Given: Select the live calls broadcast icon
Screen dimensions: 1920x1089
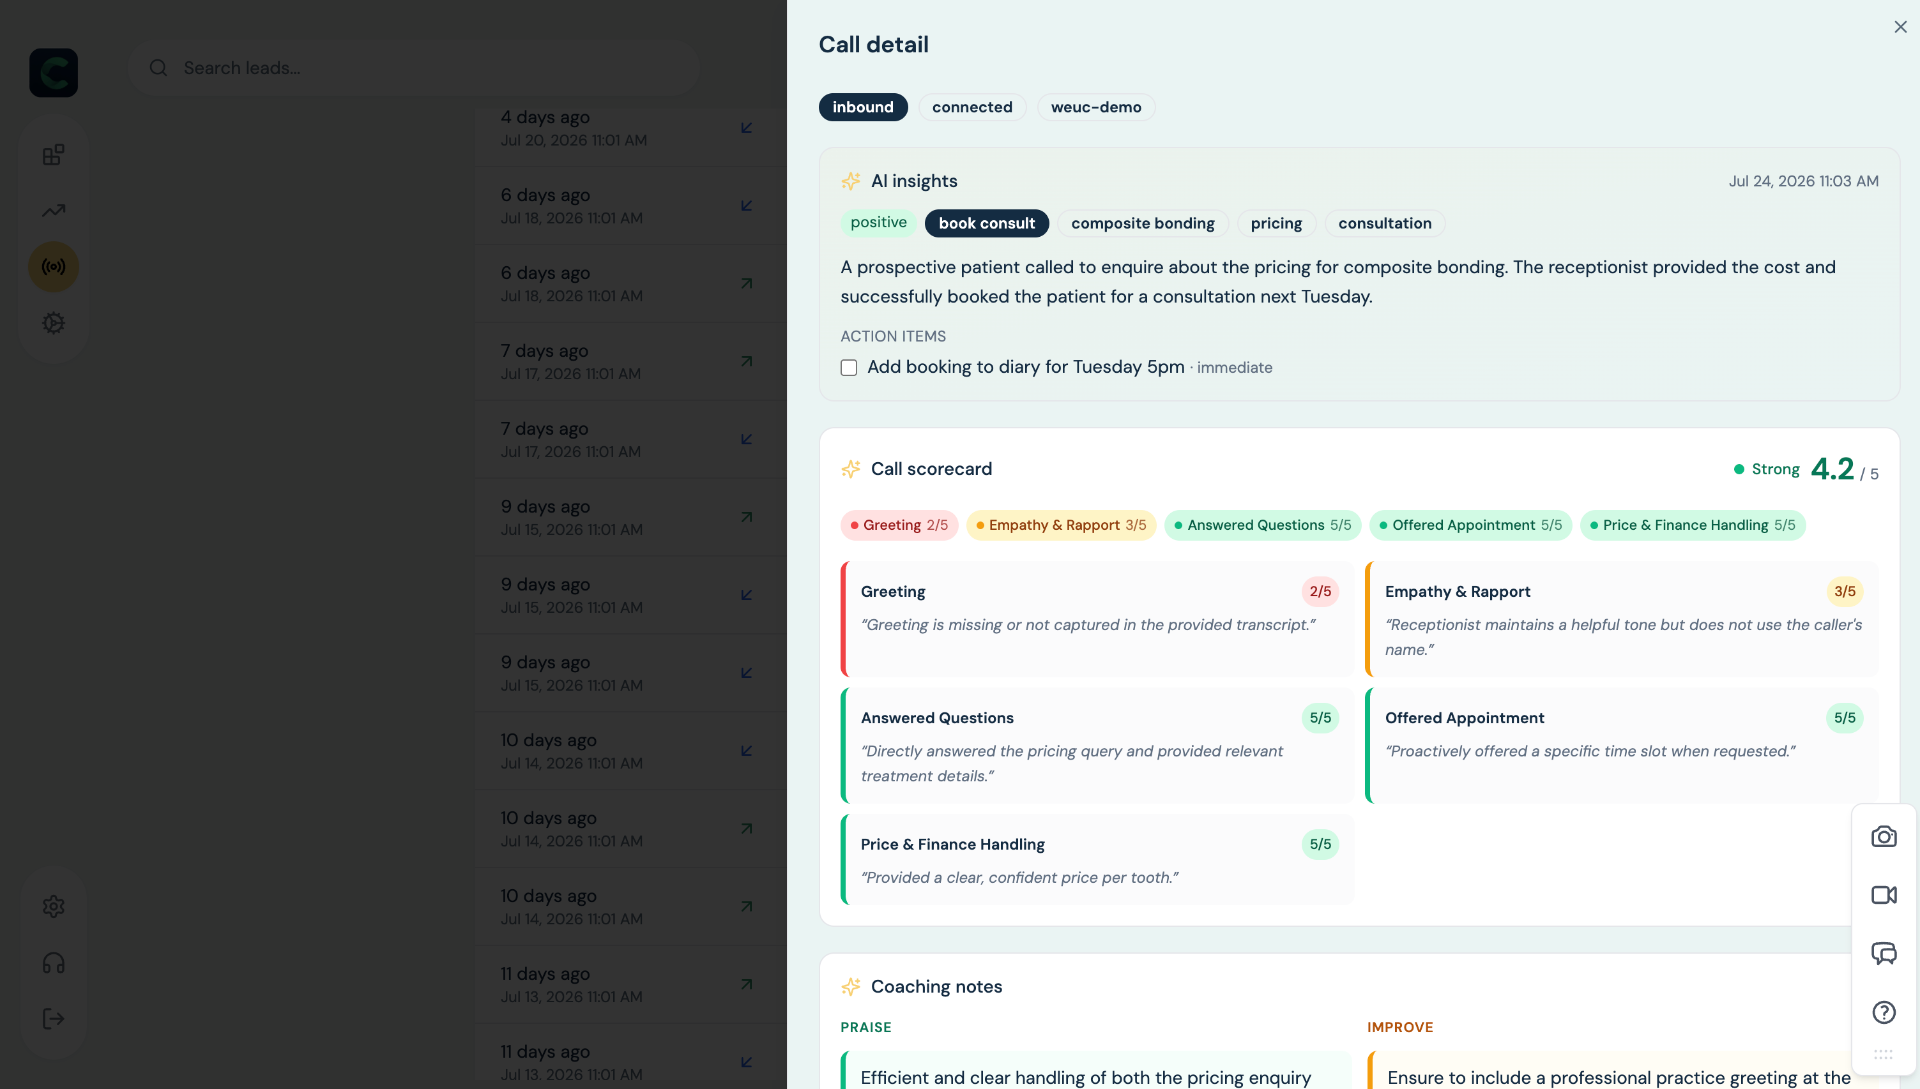Looking at the screenshot, I should pyautogui.click(x=54, y=267).
